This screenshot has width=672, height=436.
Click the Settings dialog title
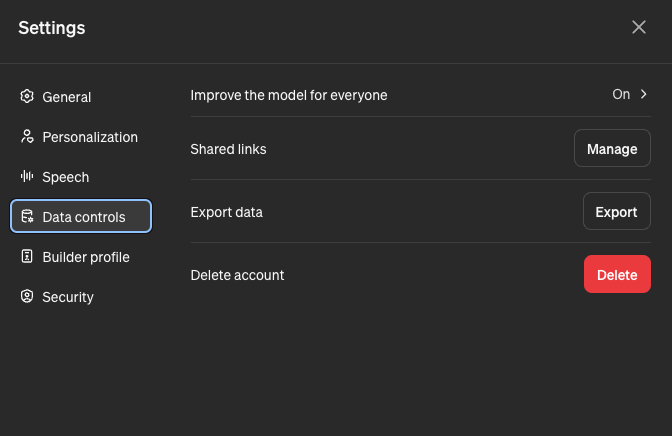pos(52,28)
